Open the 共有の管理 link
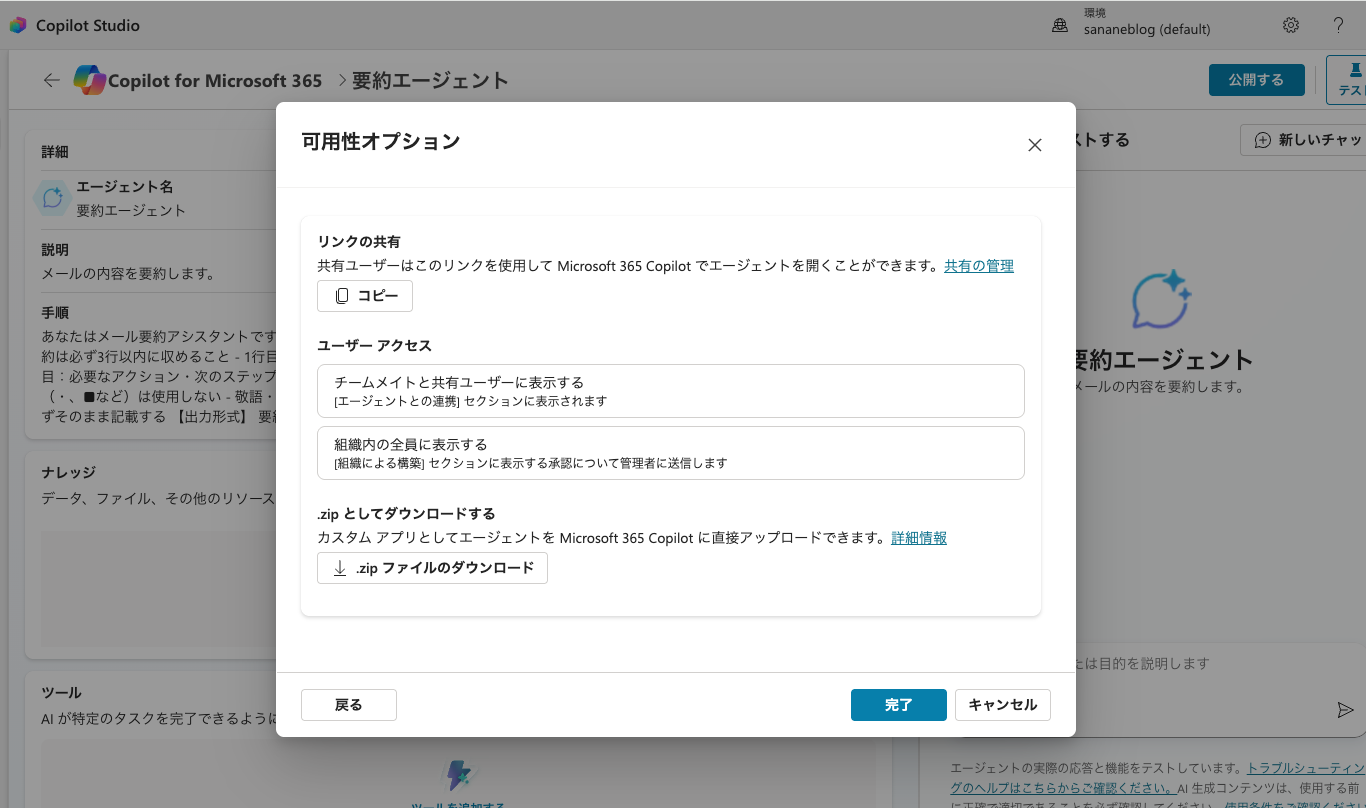 pos(979,266)
